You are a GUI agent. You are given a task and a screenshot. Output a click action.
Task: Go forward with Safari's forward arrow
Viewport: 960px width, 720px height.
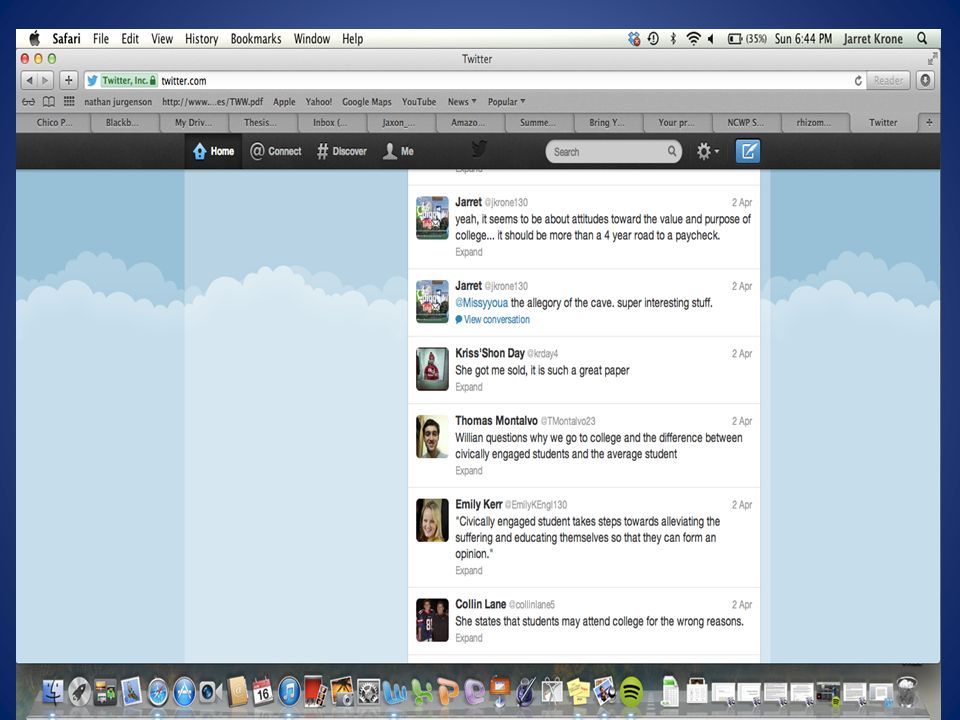(x=45, y=80)
